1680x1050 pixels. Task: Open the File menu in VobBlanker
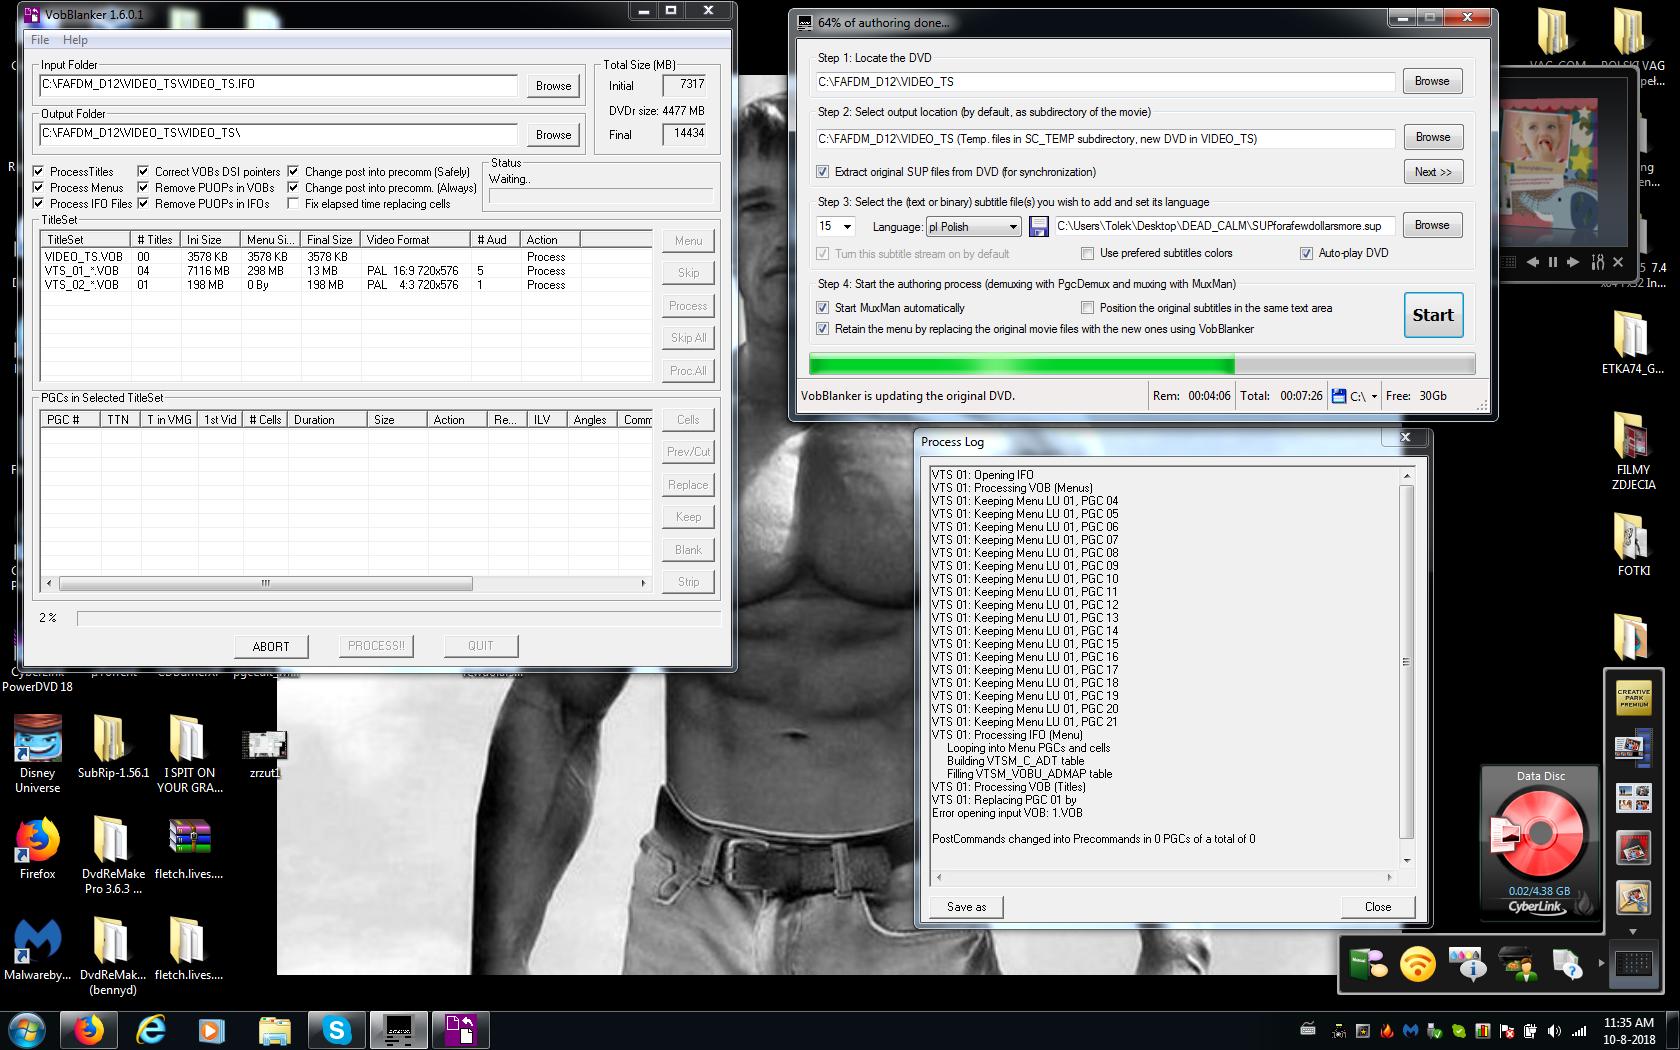[x=40, y=40]
